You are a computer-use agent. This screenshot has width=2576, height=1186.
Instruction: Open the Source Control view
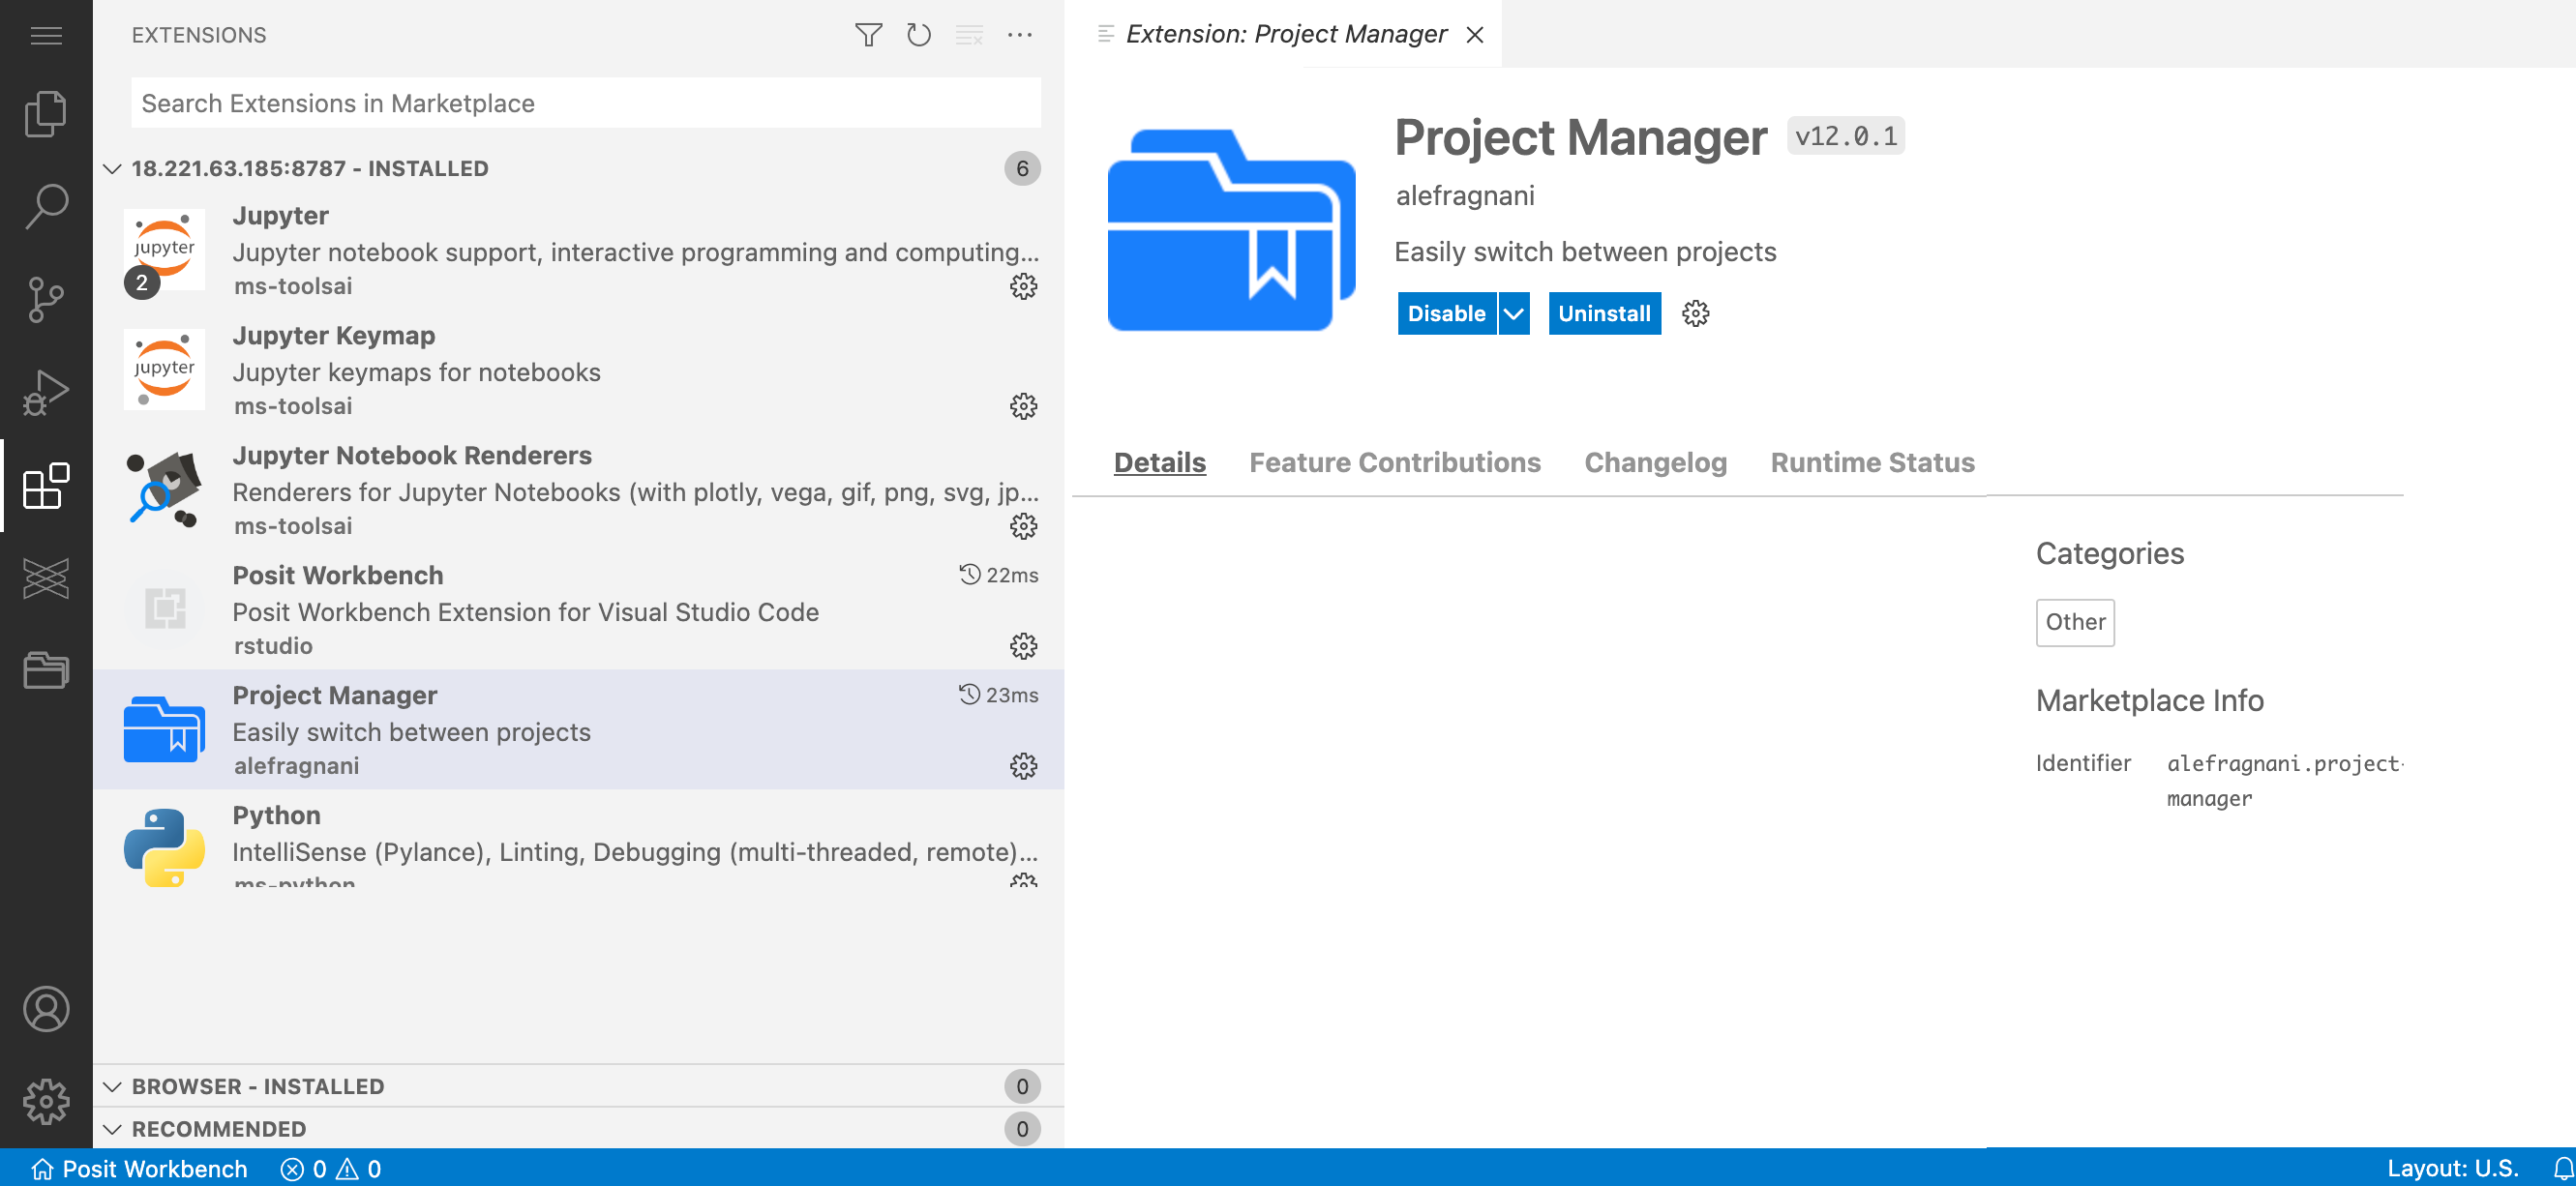tap(46, 299)
